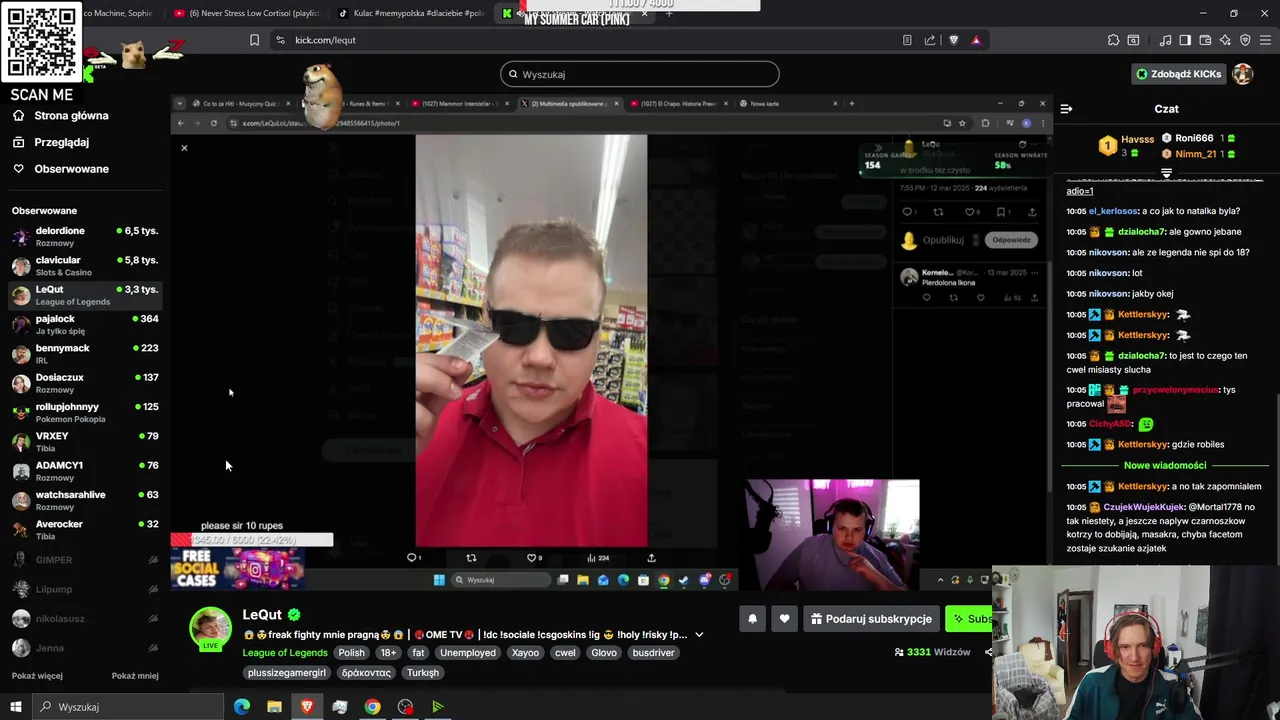
Task: Open ADAMCY1 channel in sidebar
Action: click(x=85, y=470)
